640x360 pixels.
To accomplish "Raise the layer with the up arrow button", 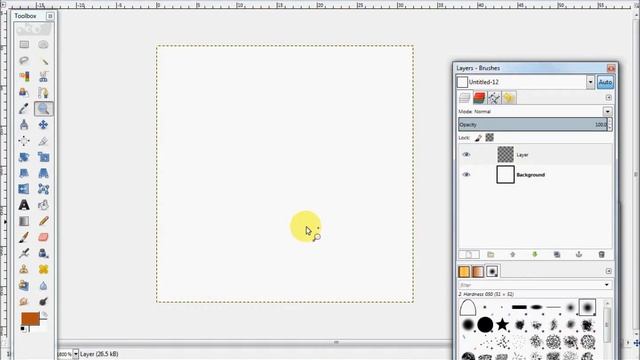I will pos(513,255).
